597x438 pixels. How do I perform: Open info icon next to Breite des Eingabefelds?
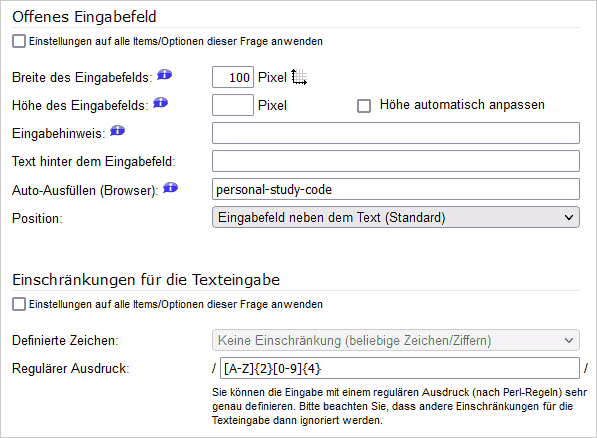pyautogui.click(x=164, y=75)
